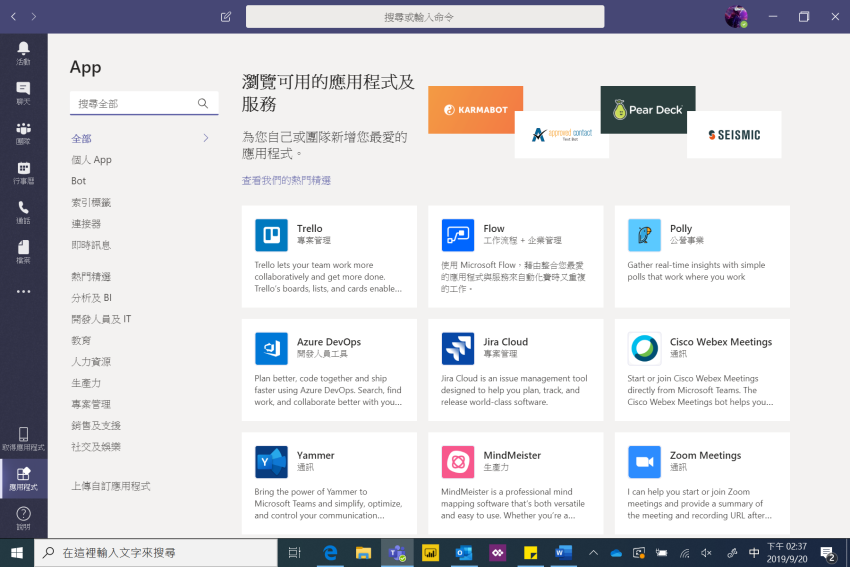Open the Seismic banner tile
The height and width of the screenshot is (567, 850).
coord(734,134)
